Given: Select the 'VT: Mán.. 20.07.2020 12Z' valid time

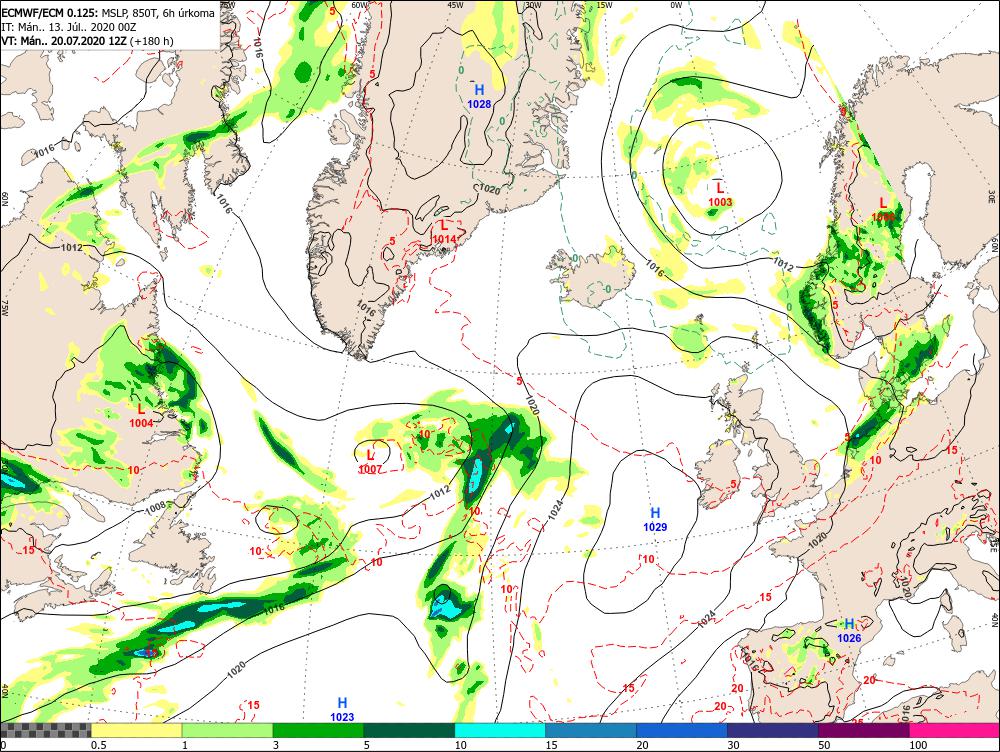Looking at the screenshot, I should (x=64, y=41).
